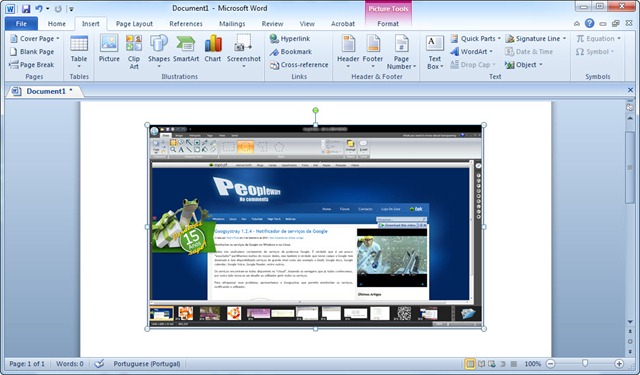Switch to Full Screen Reading view
The width and height of the screenshot is (640, 375).
pos(482,364)
